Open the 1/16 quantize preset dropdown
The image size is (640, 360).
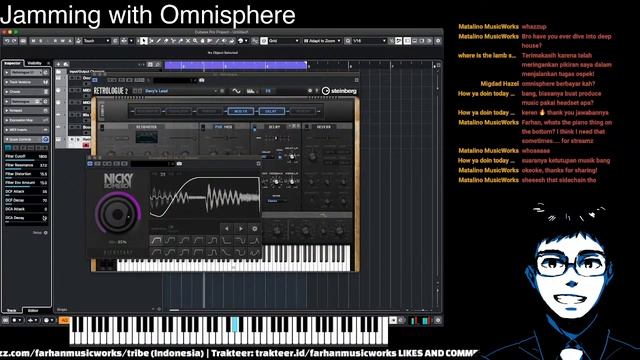(369, 41)
